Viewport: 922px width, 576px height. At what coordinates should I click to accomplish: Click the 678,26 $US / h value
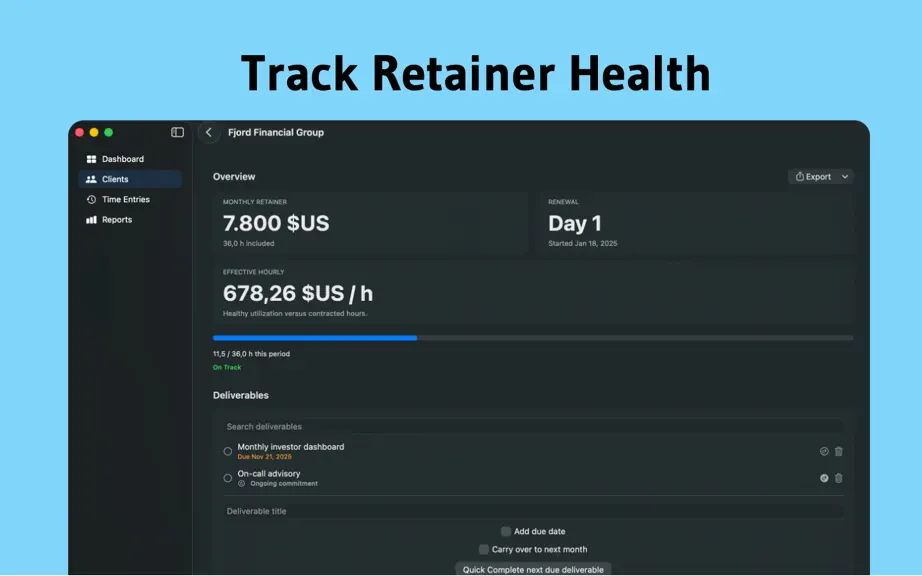(x=298, y=293)
